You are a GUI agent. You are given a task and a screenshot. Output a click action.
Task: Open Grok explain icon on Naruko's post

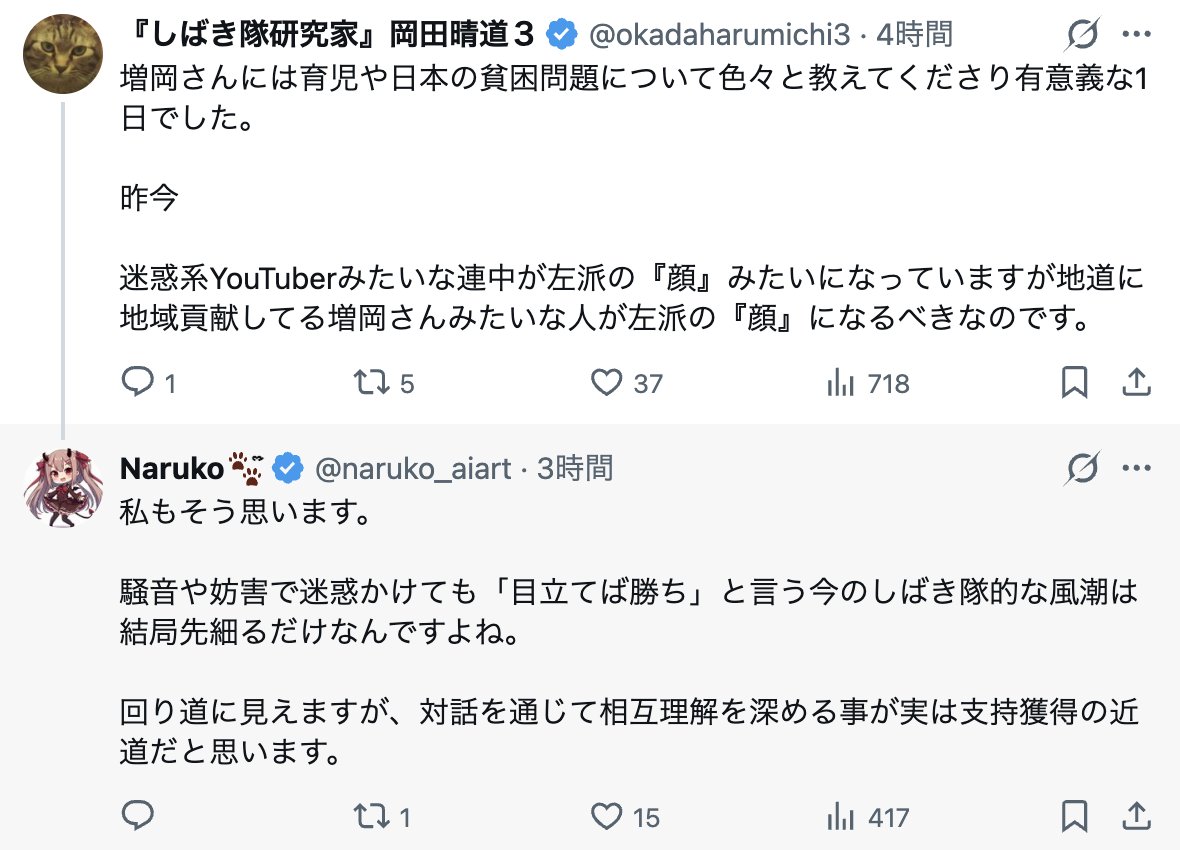1082,468
